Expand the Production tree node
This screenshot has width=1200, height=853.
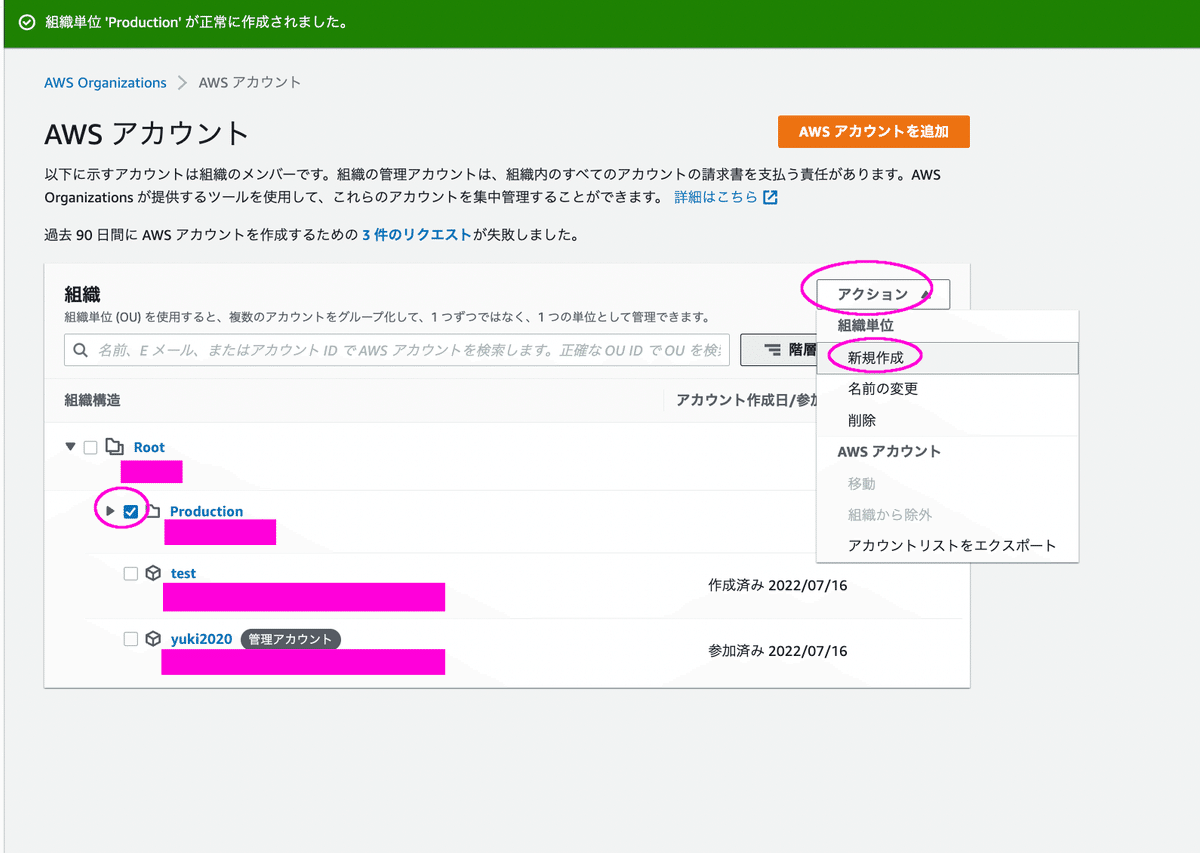tap(110, 511)
